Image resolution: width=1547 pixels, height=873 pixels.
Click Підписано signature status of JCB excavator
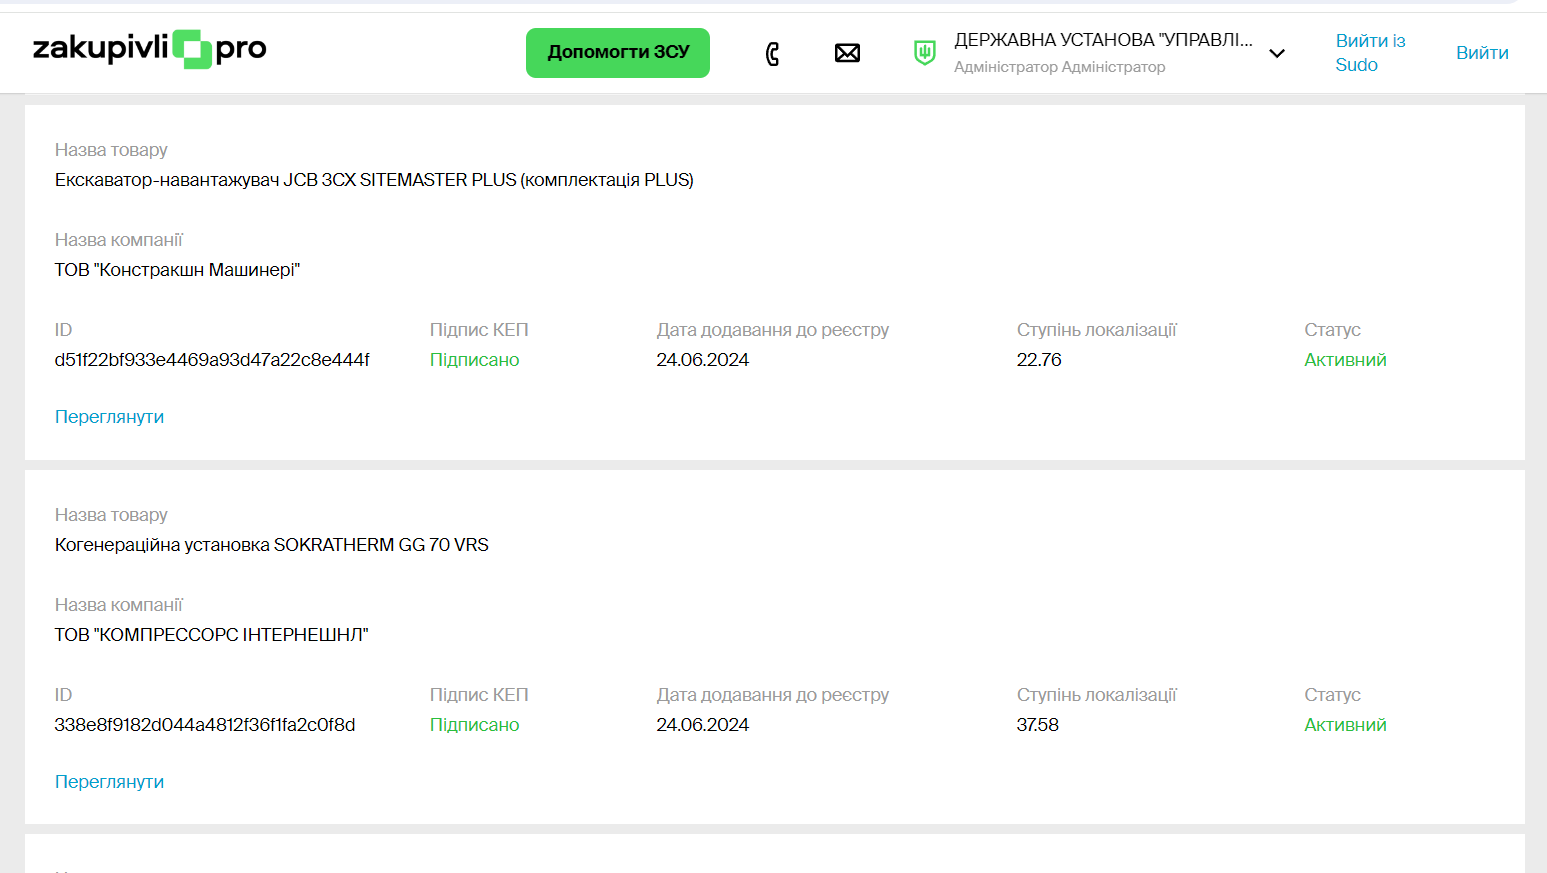[474, 360]
